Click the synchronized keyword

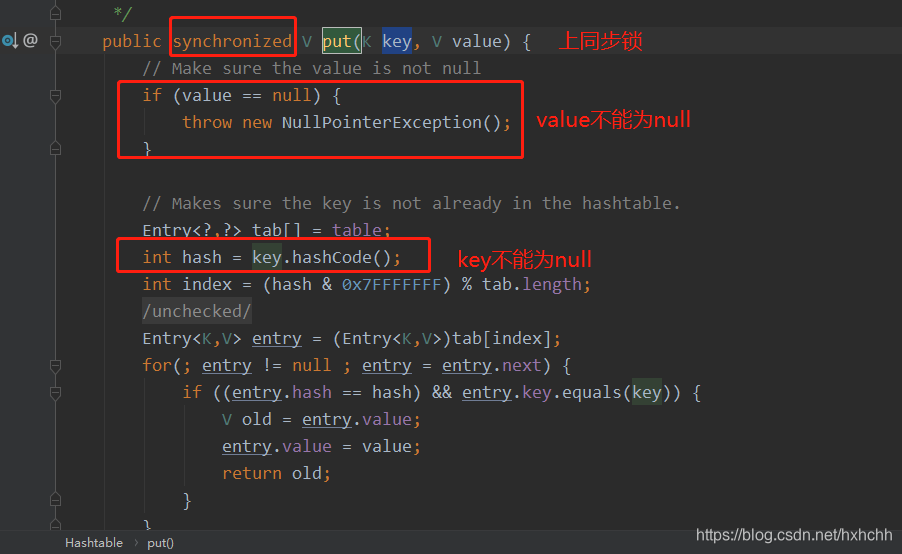[x=232, y=41]
